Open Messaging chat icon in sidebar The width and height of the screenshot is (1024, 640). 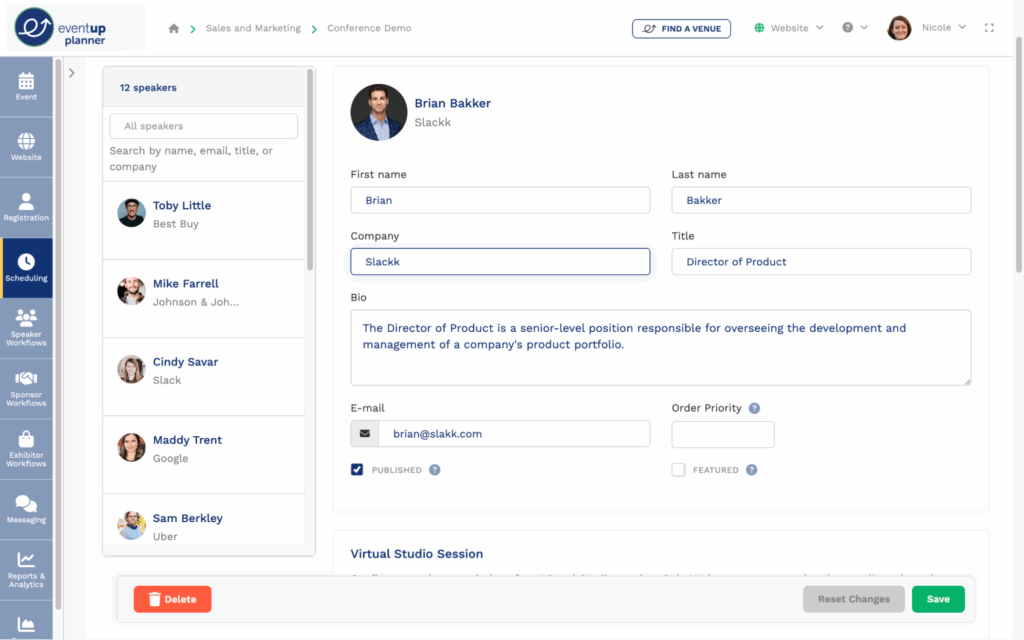pos(26,509)
